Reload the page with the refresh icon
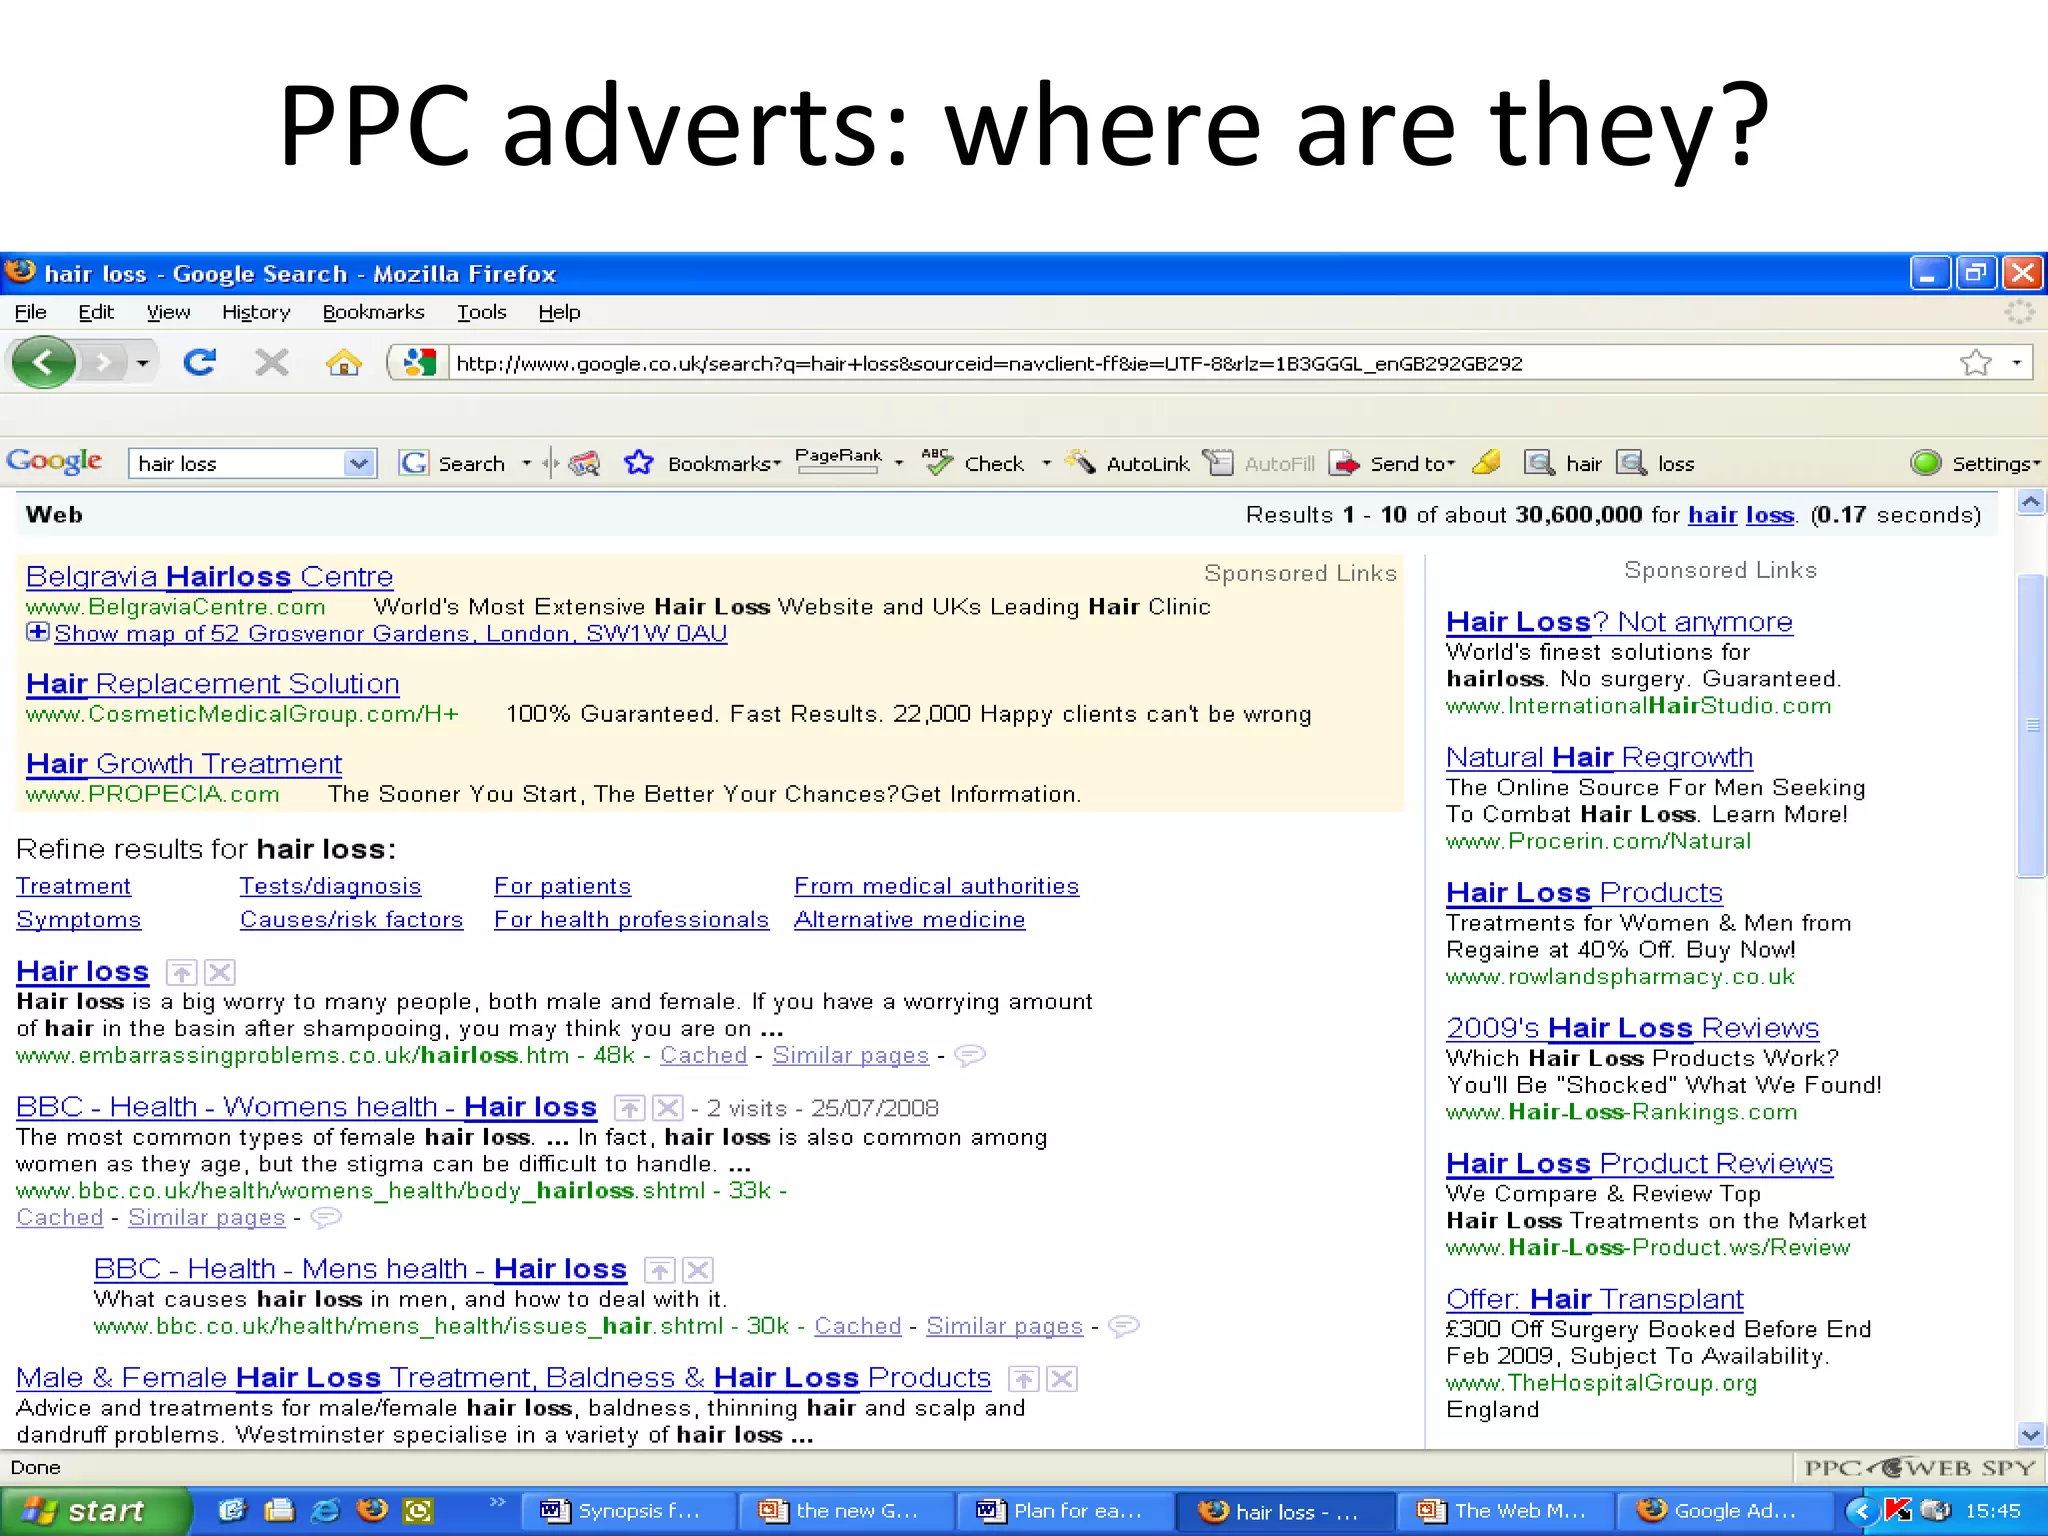The image size is (2048, 1536). 199,361
